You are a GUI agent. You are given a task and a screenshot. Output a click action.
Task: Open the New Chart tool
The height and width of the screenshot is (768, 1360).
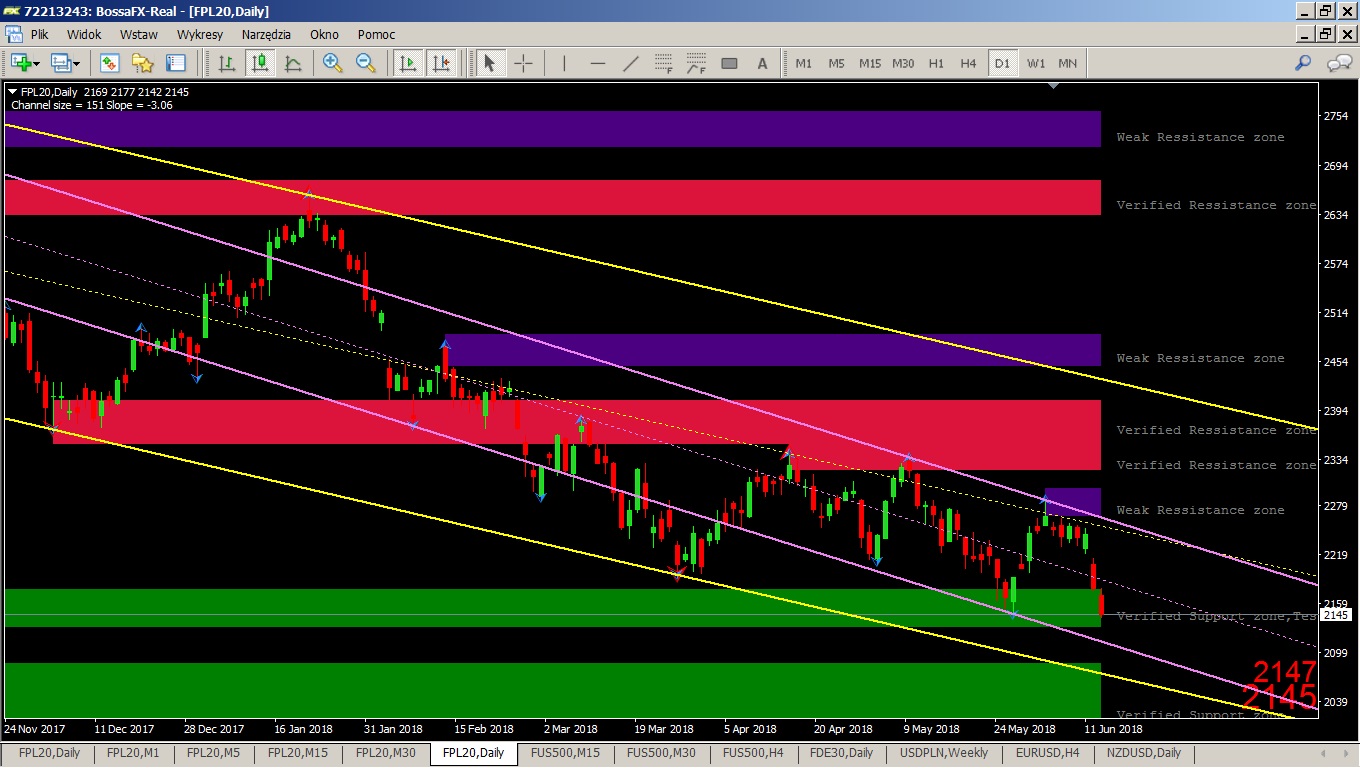pos(19,63)
